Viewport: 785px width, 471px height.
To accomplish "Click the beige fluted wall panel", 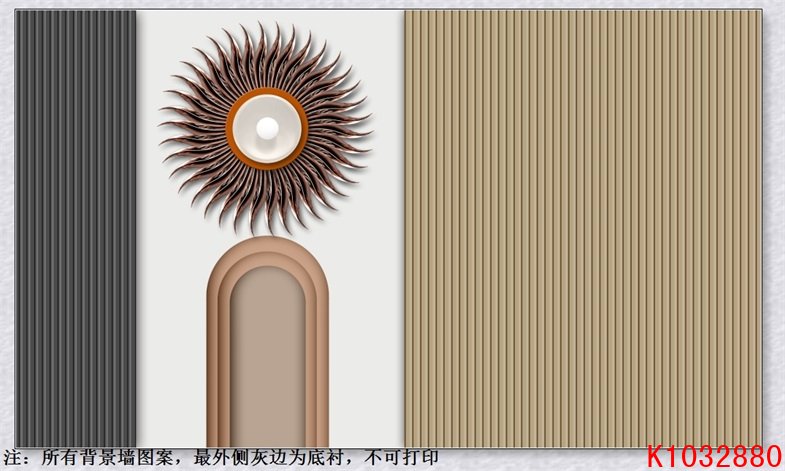I will pyautogui.click(x=583, y=228).
